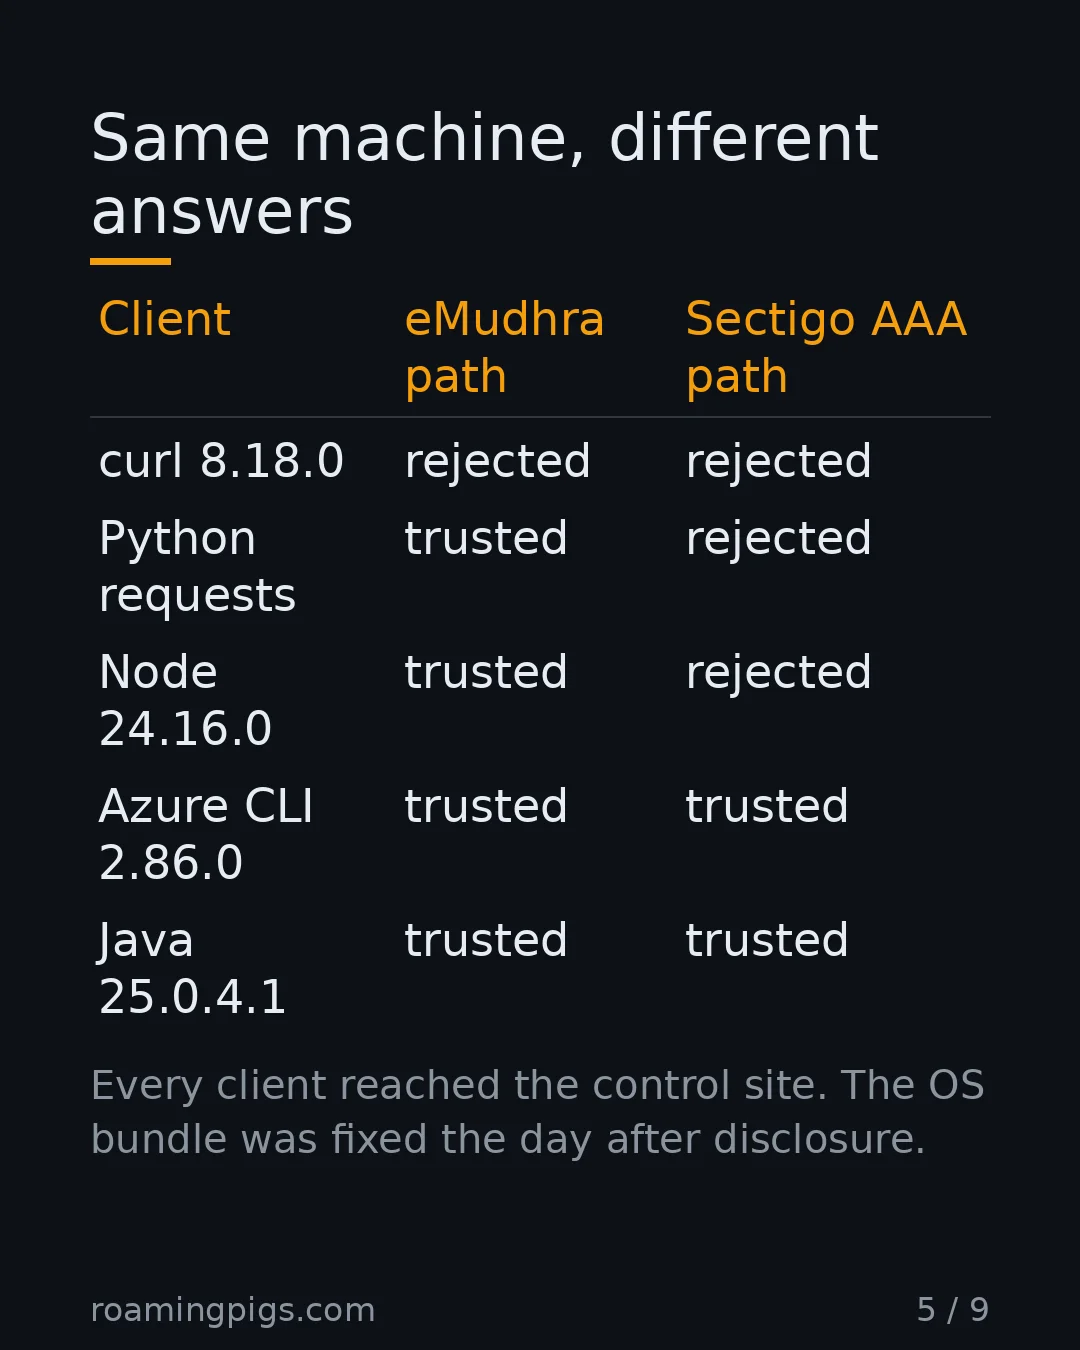The image size is (1080, 1350).
Task: Open the roamingpigs.com link in footer
Action: pos(233,1310)
